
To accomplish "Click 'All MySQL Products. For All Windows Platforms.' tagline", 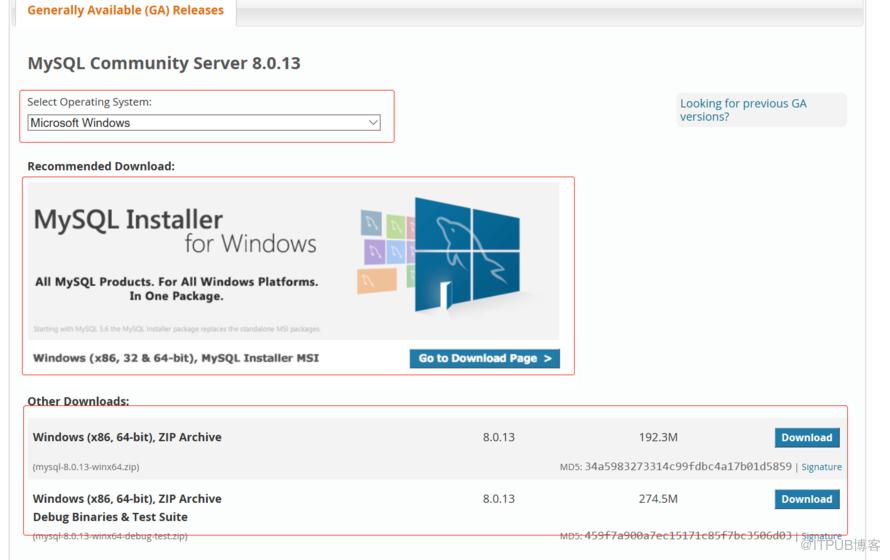I will click(x=177, y=282).
